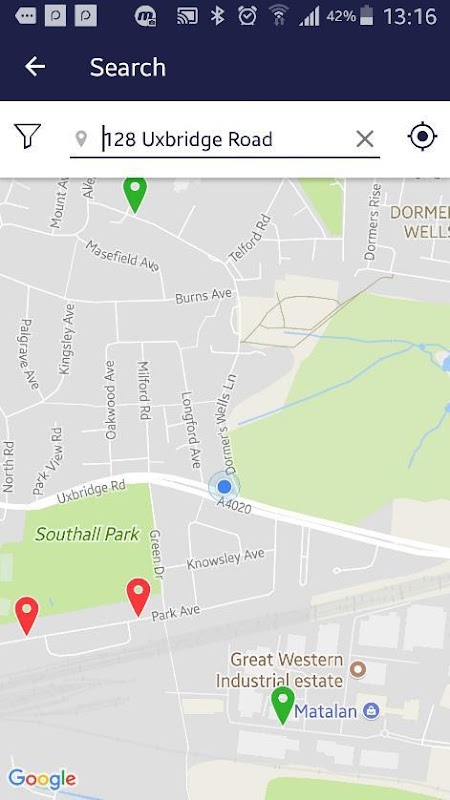
Task: Tap the Bluetooth icon in status bar
Action: point(217,16)
